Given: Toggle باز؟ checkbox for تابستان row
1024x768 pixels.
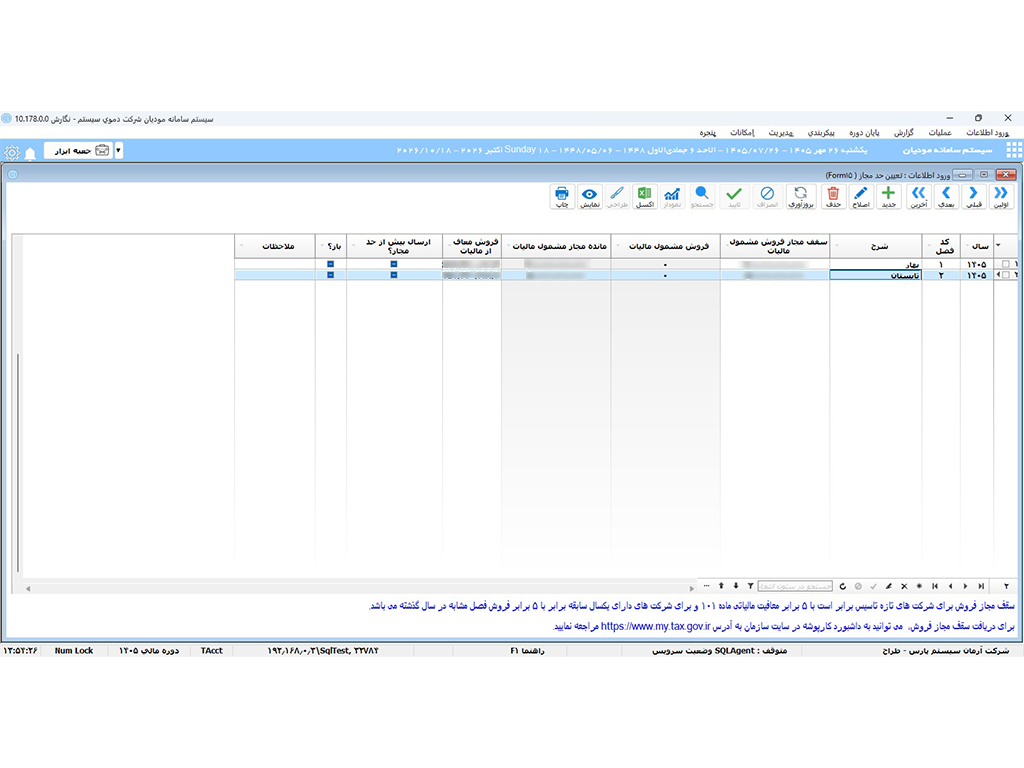Looking at the screenshot, I should [x=330, y=275].
